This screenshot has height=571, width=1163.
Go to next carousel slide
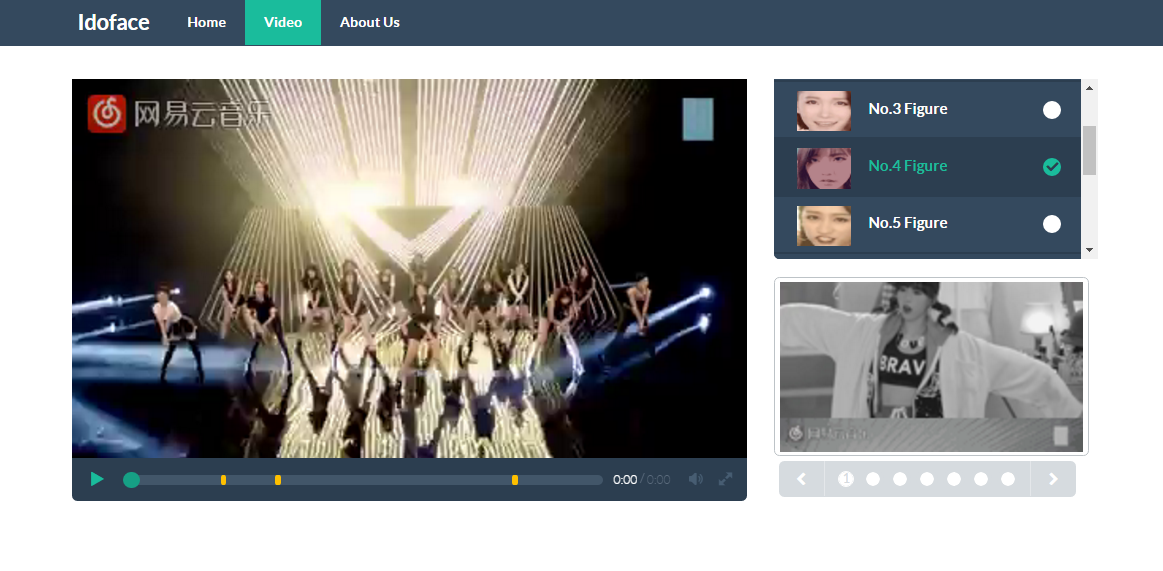click(1053, 479)
